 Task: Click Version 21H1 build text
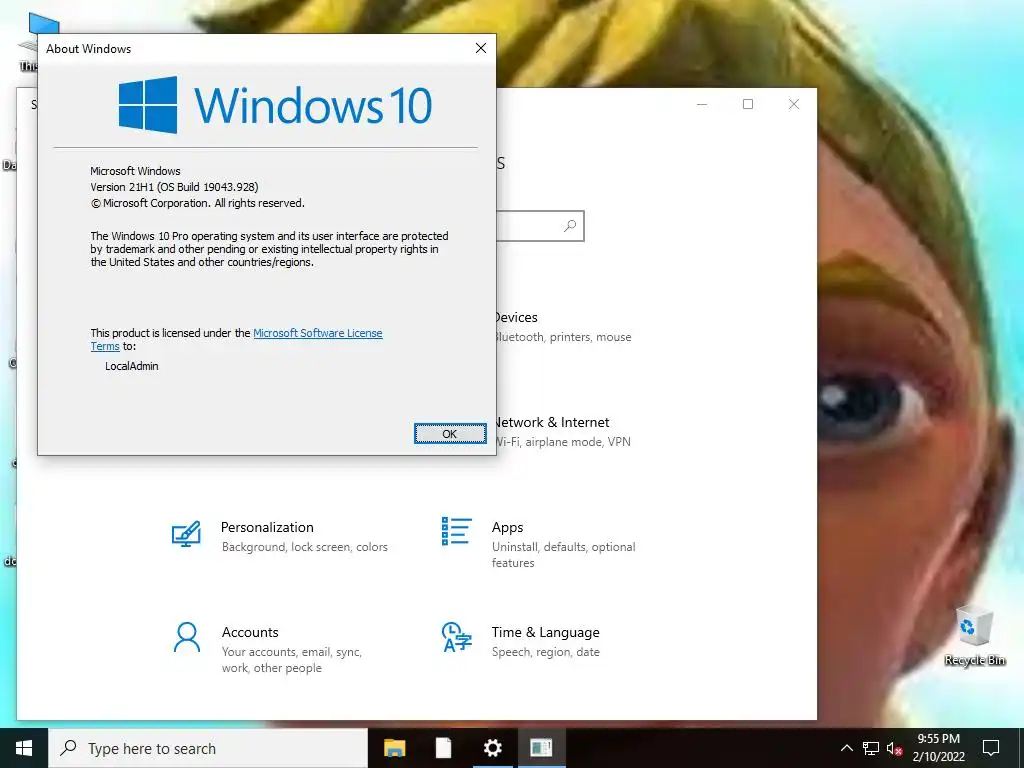174,187
